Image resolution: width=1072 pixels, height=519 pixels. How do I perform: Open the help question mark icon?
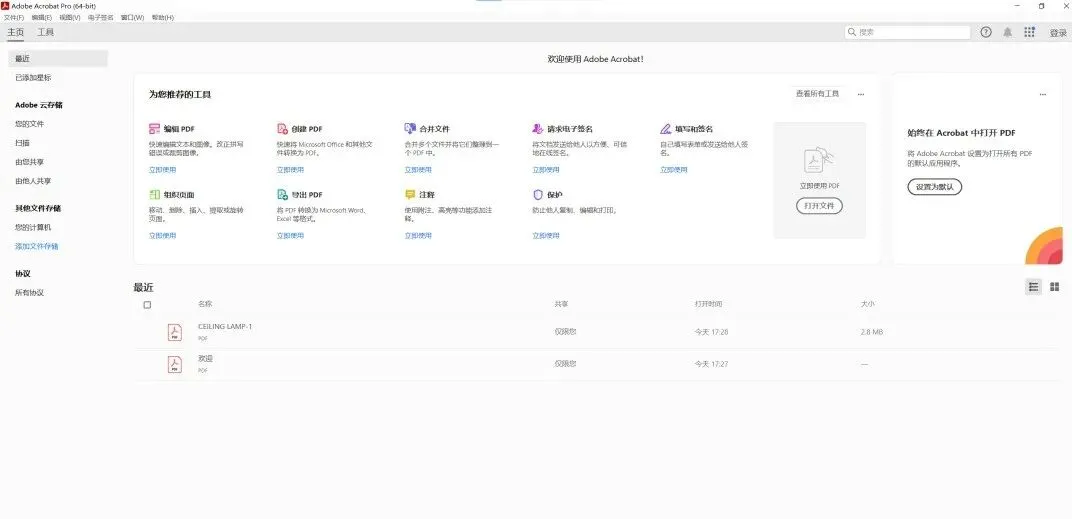pos(986,32)
